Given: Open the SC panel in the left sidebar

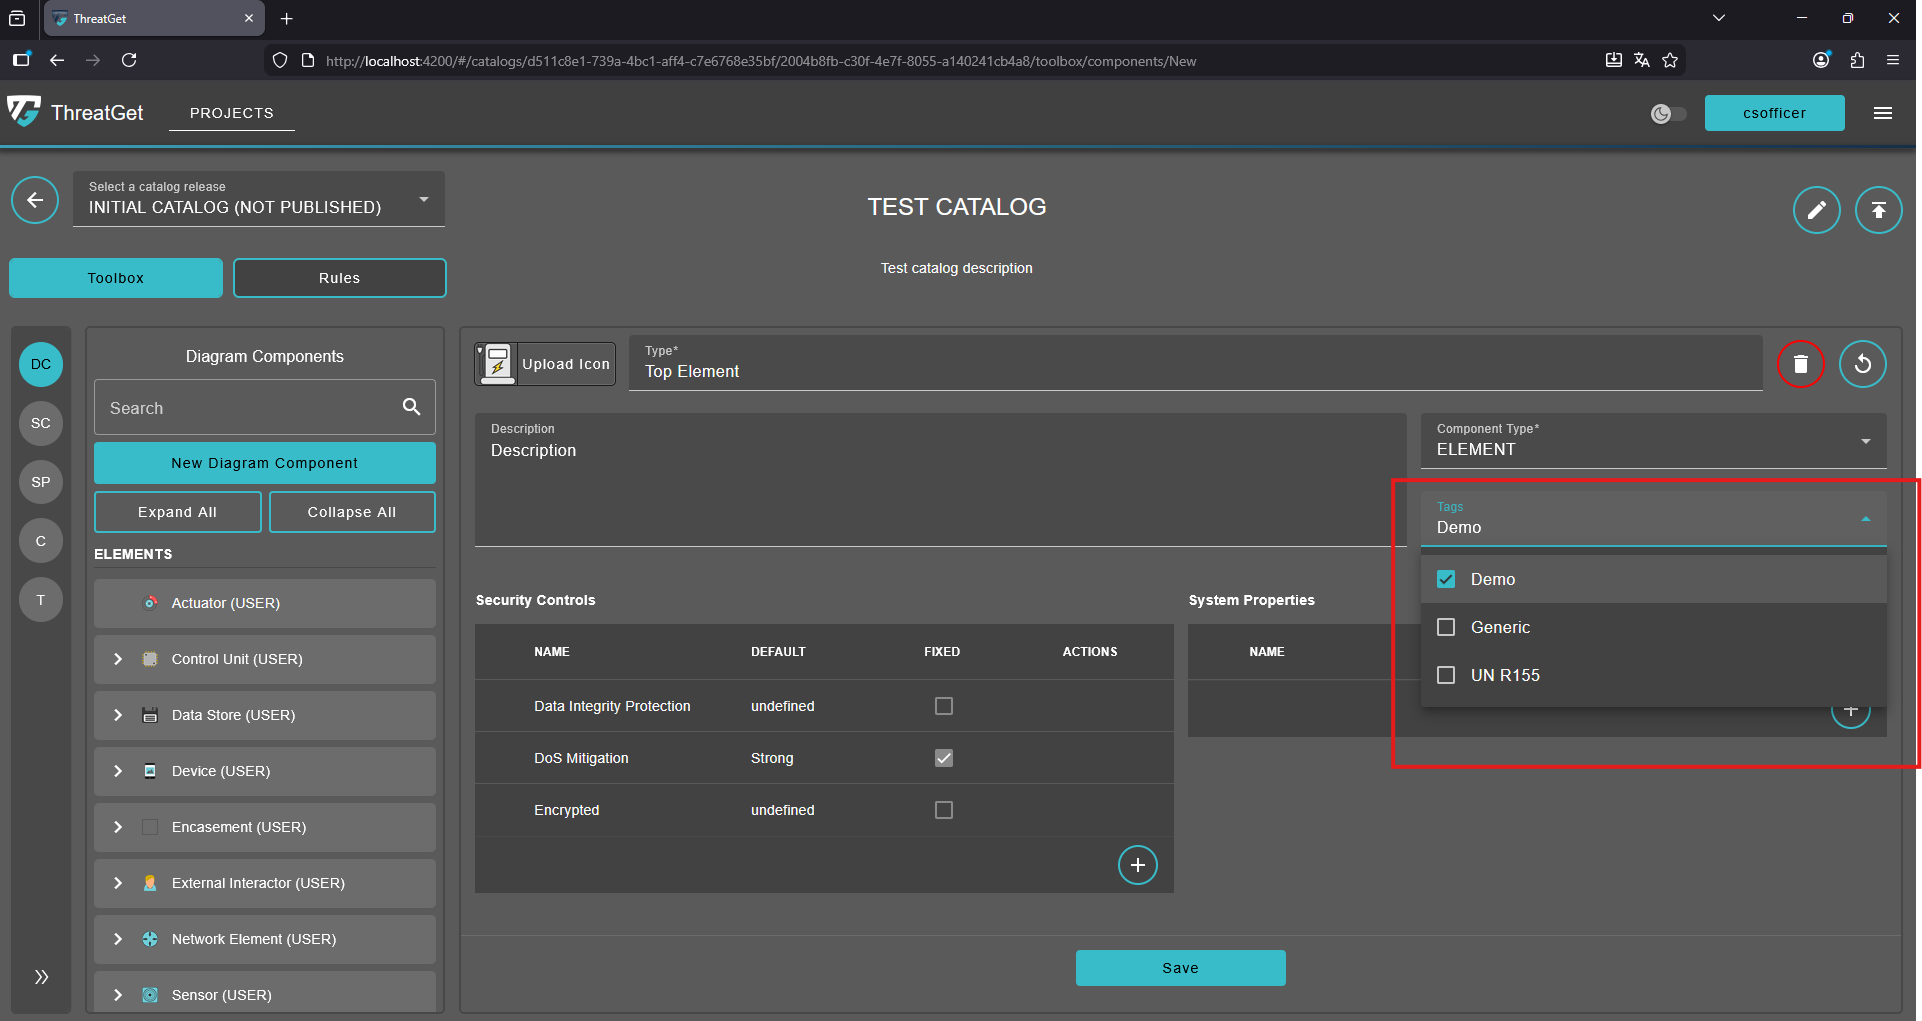Looking at the screenshot, I should 40,423.
